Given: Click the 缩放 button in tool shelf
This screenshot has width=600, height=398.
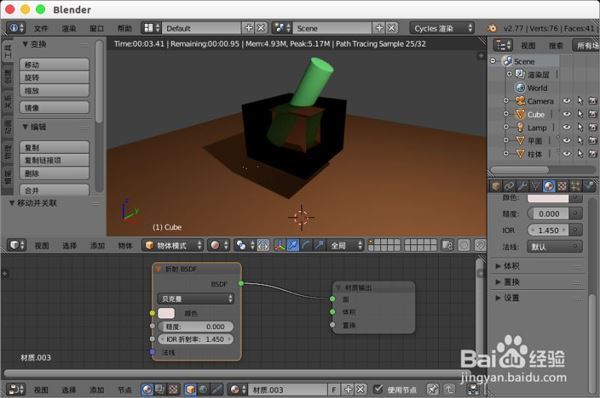Looking at the screenshot, I should pos(54,90).
